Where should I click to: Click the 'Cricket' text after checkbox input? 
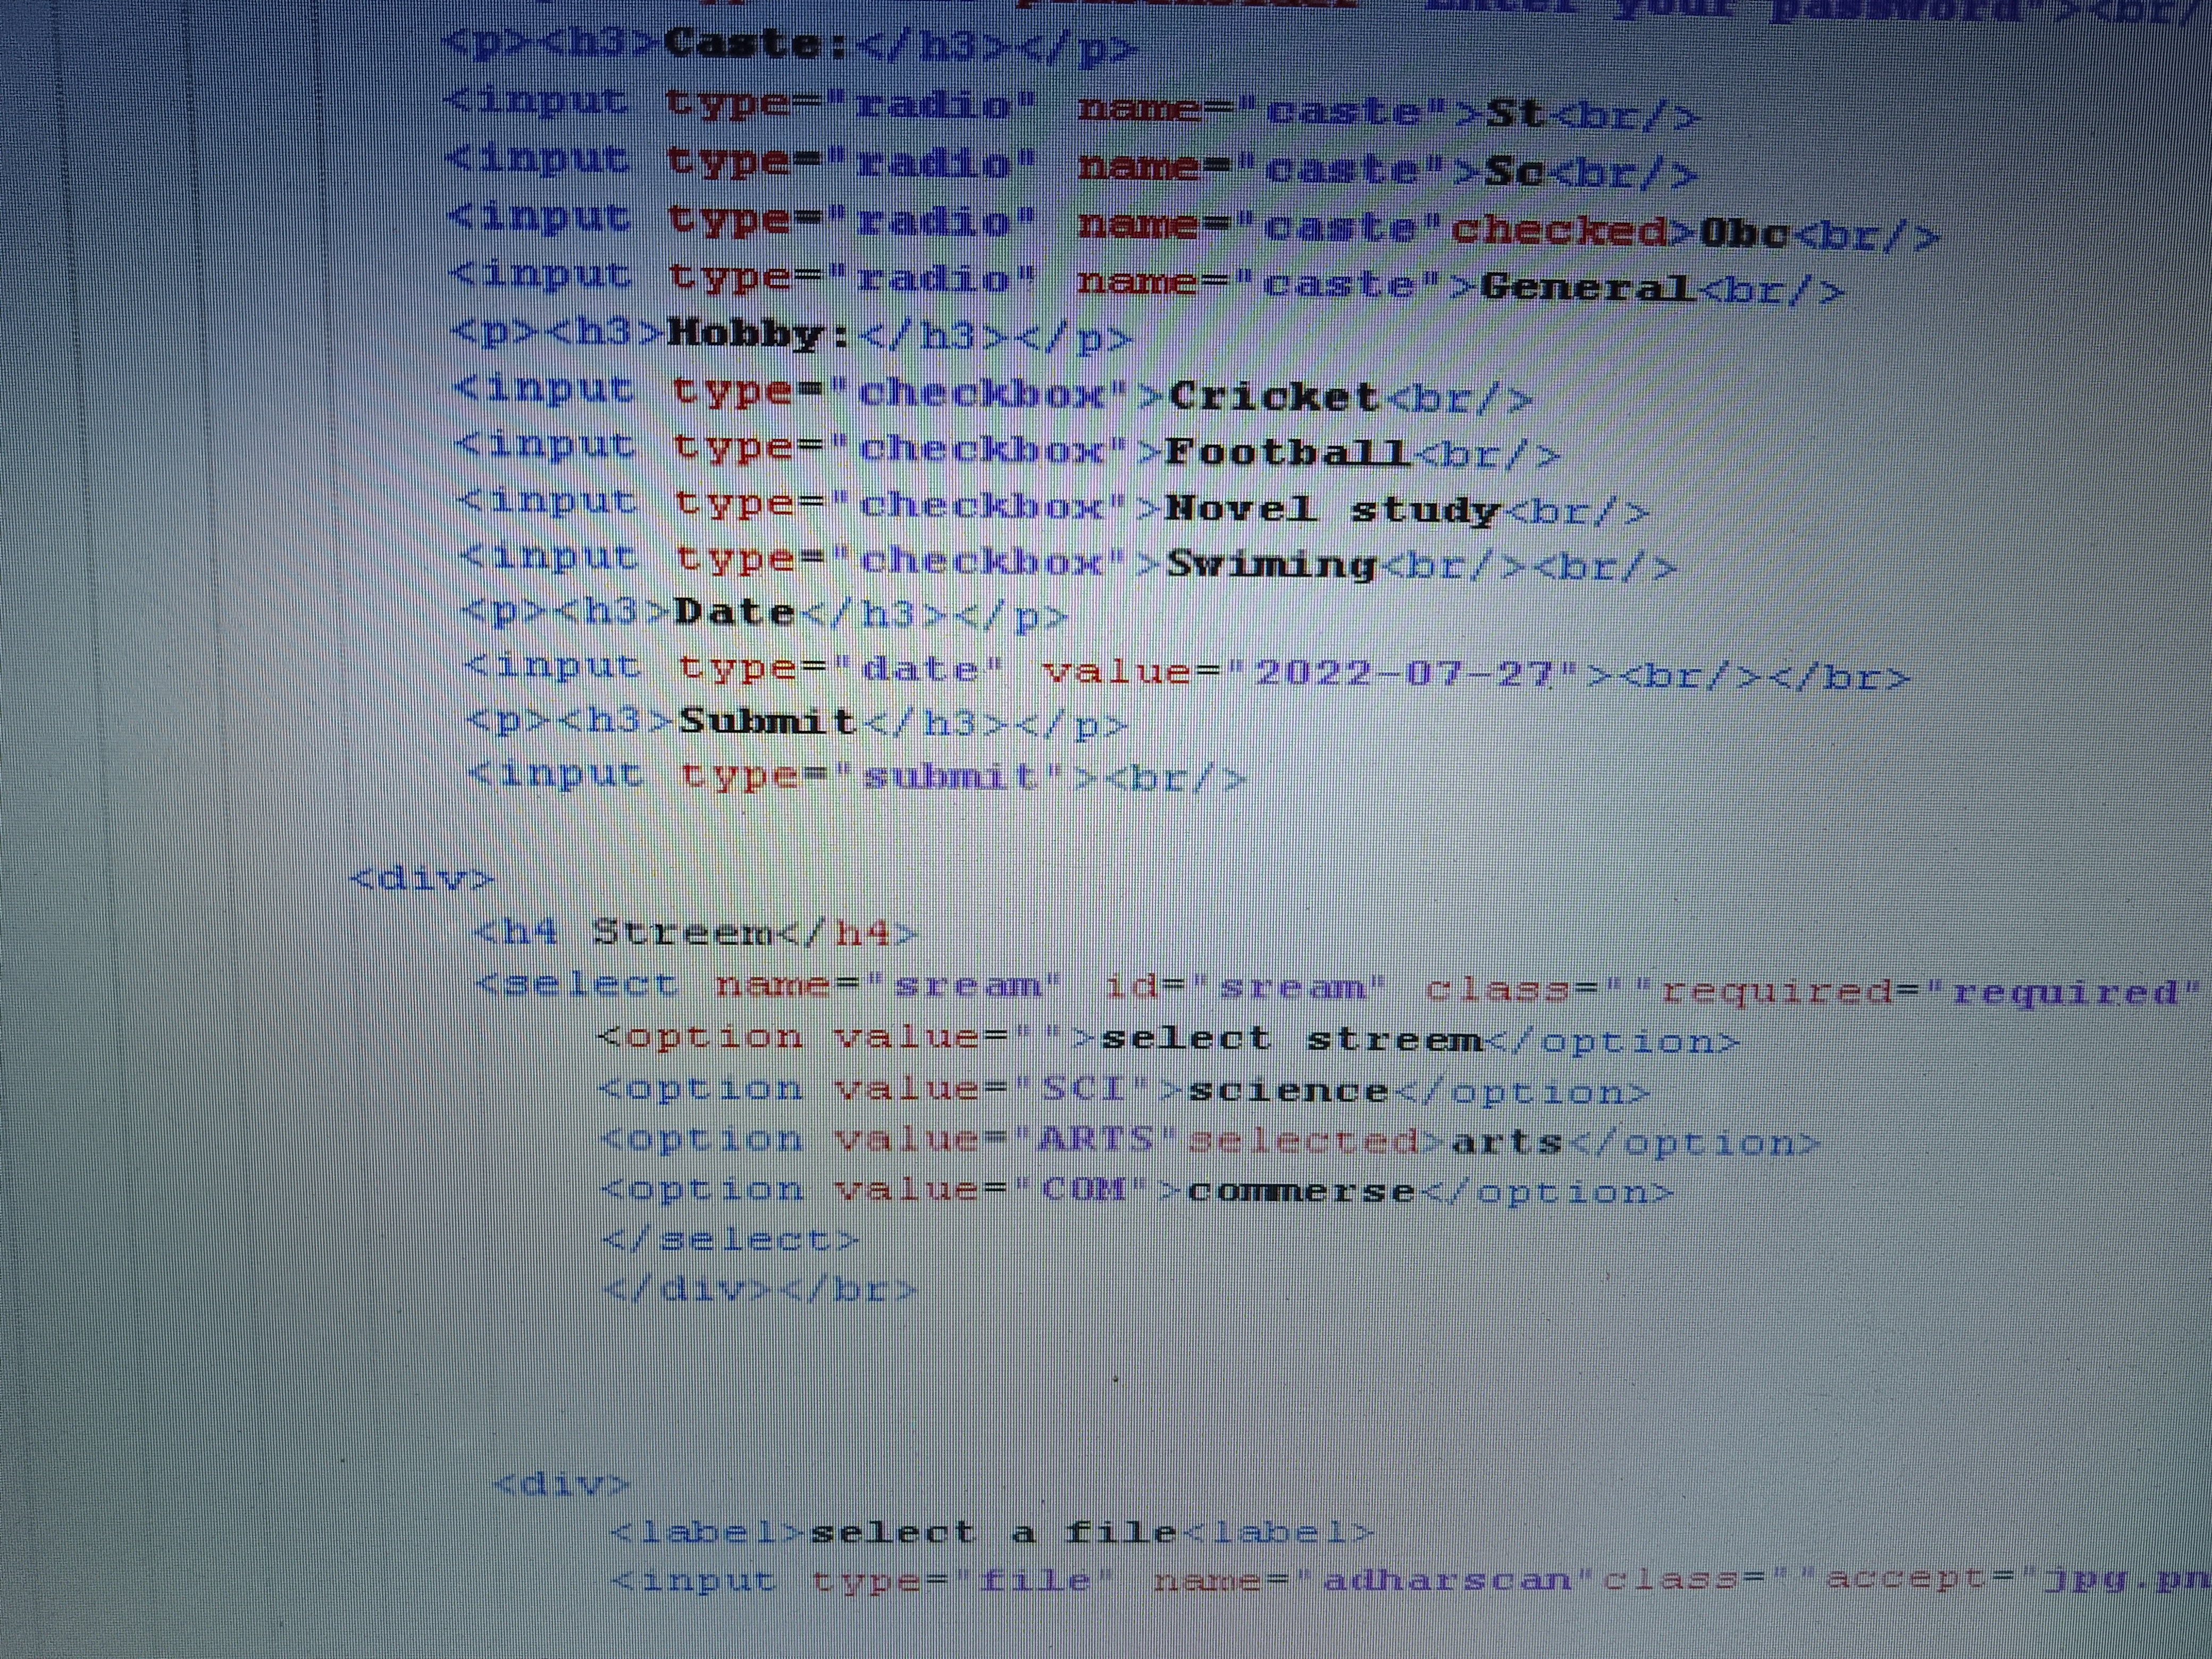[1275, 397]
